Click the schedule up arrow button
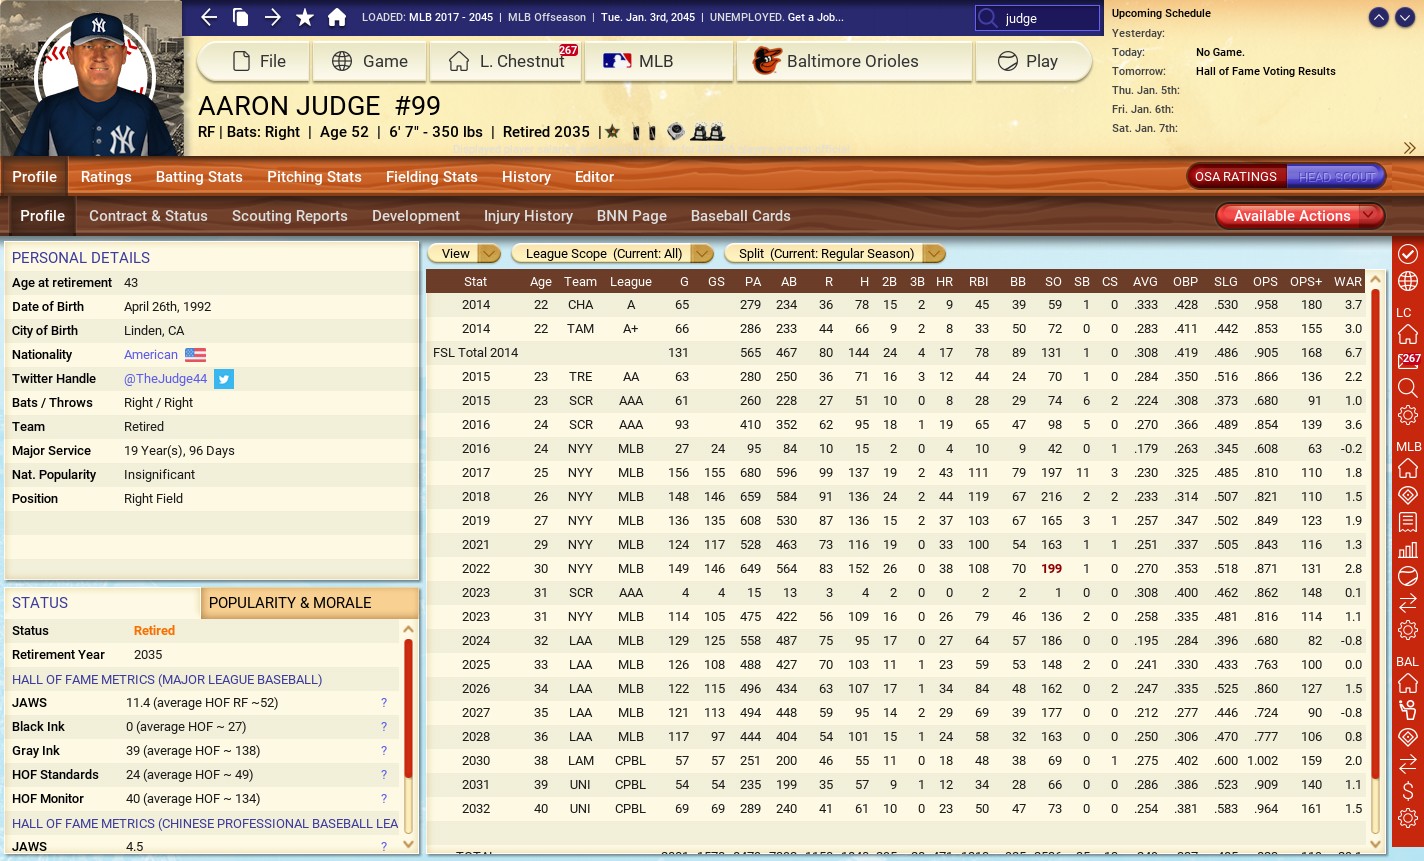The width and height of the screenshot is (1424, 861). 1379,17
